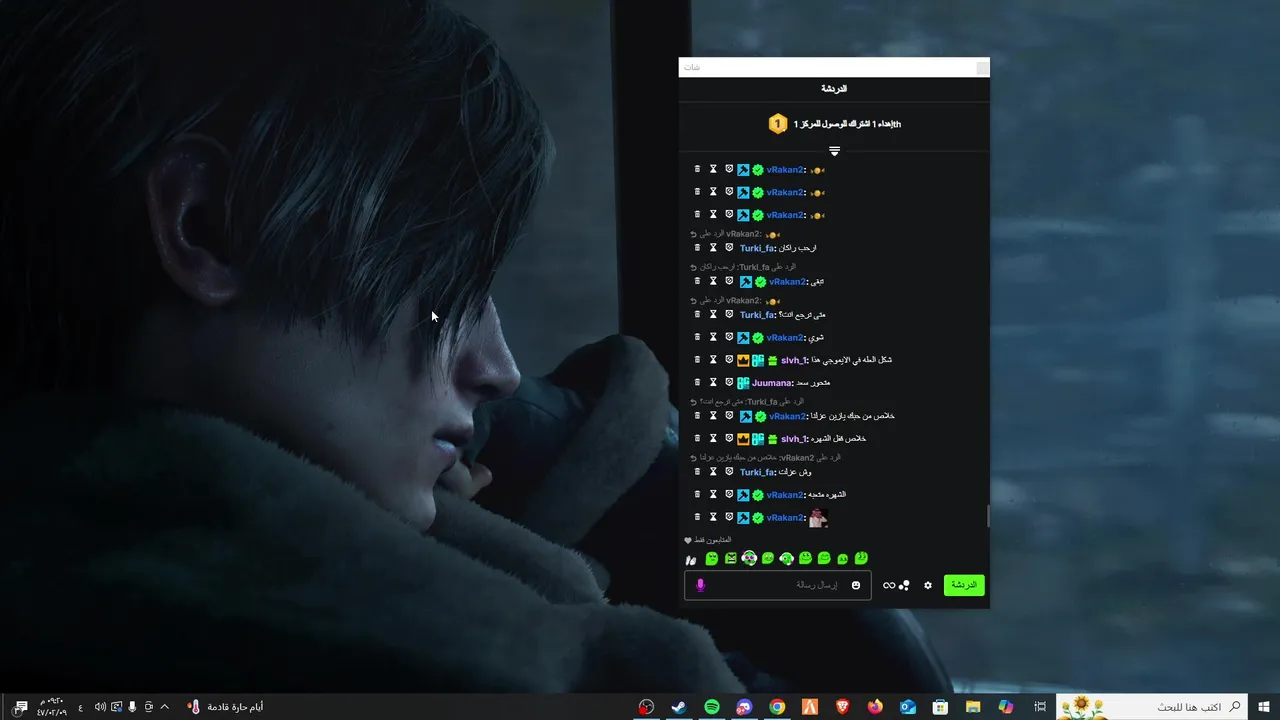Delete vRakan2's "الشهره متعبه" message with trash icon
The width and height of the screenshot is (1280, 720).
(697, 494)
